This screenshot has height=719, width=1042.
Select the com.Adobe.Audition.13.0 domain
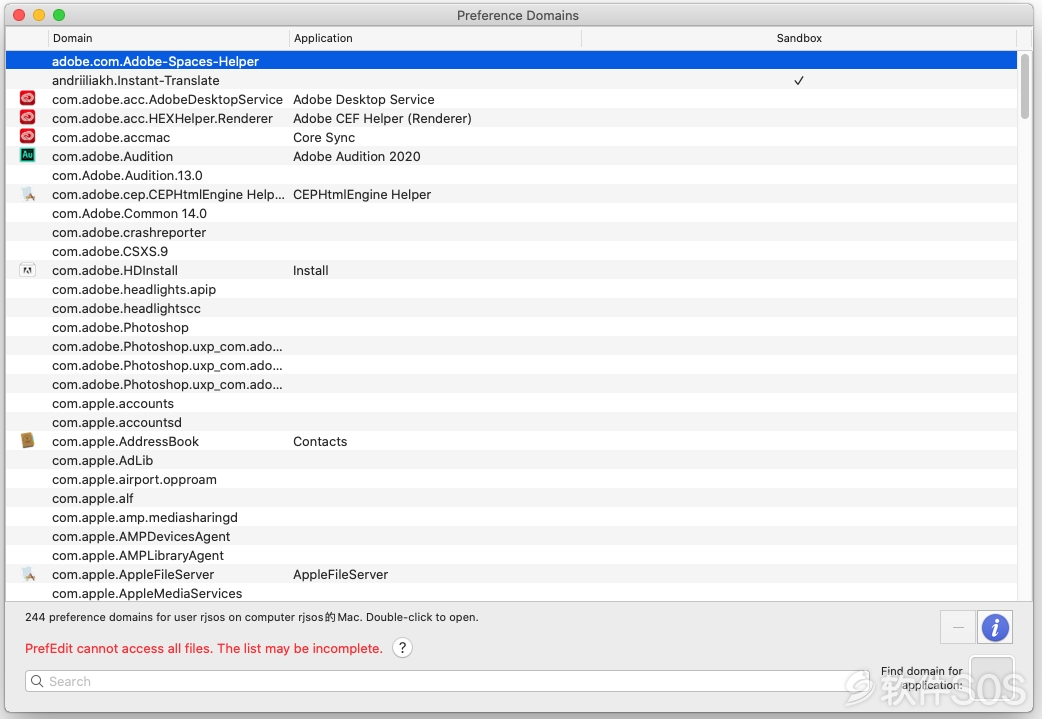point(127,175)
